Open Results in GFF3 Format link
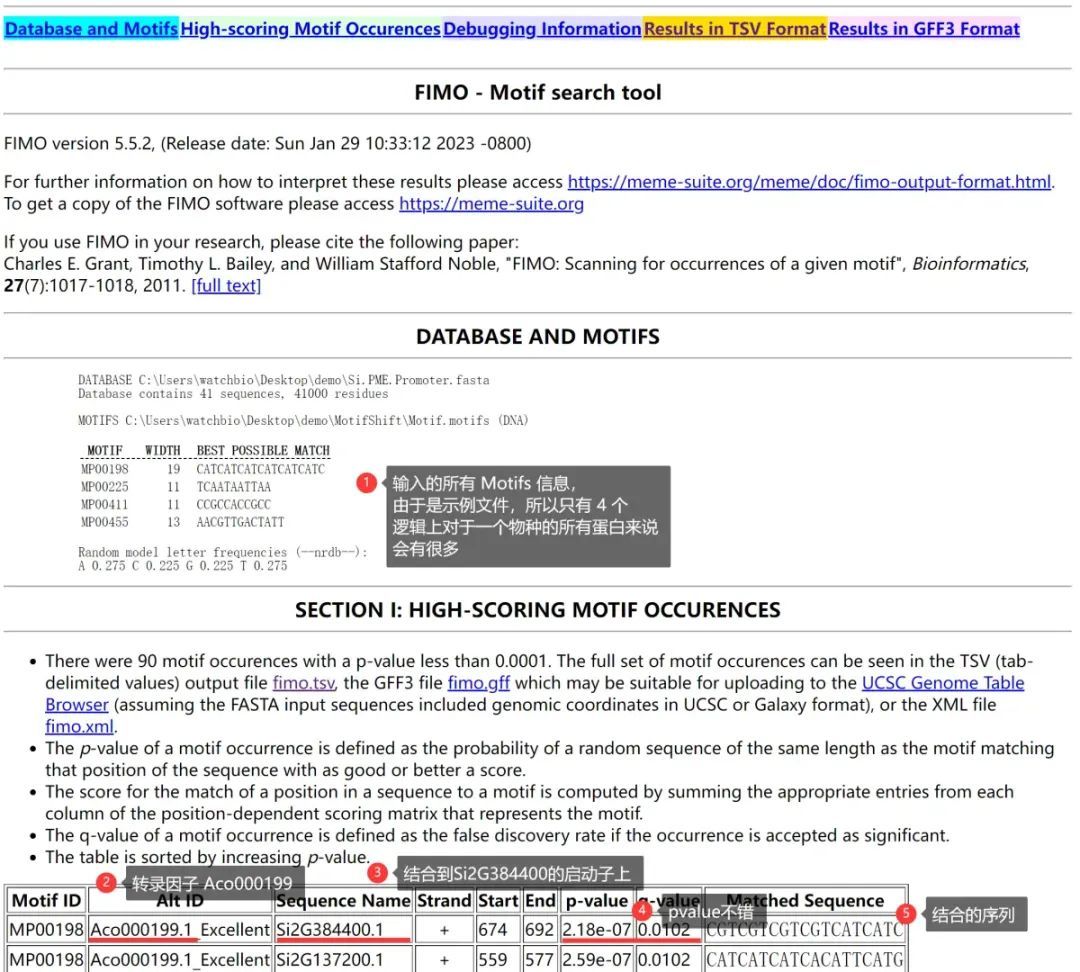Viewport: 1080px width, 972px height. [924, 29]
